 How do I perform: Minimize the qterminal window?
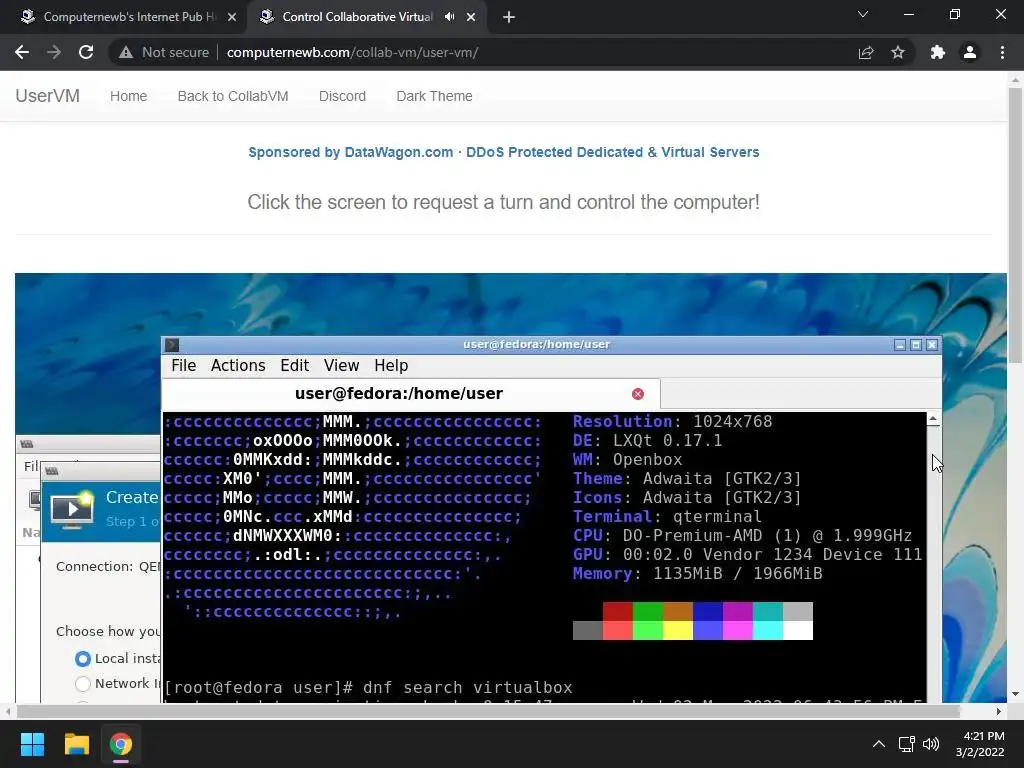point(900,345)
